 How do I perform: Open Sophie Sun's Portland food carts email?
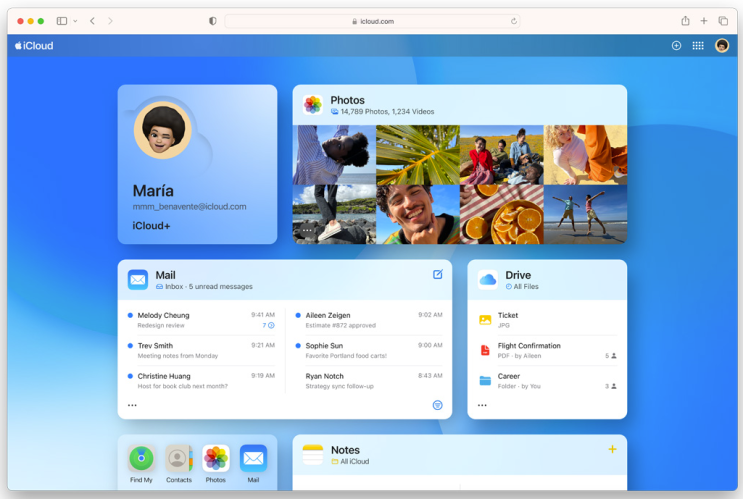coord(369,350)
